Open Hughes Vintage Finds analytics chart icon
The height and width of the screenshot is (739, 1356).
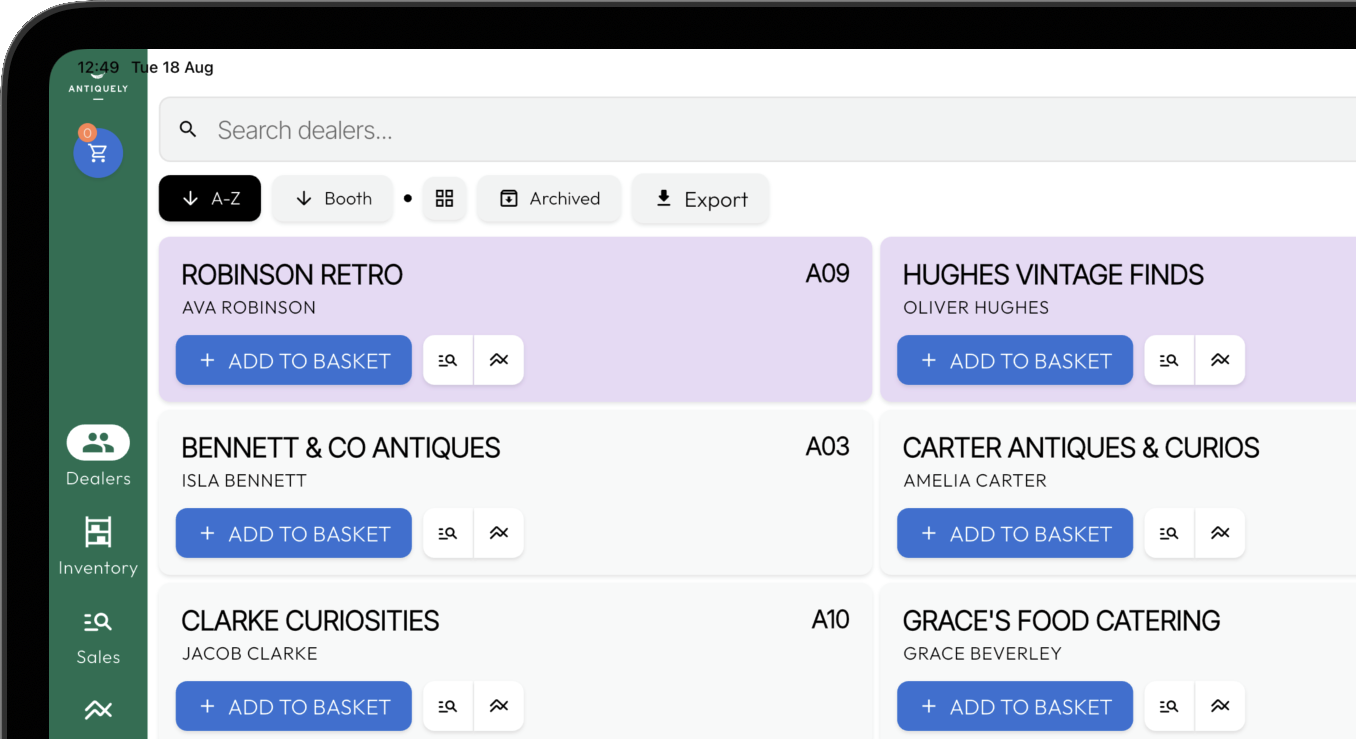point(1220,360)
